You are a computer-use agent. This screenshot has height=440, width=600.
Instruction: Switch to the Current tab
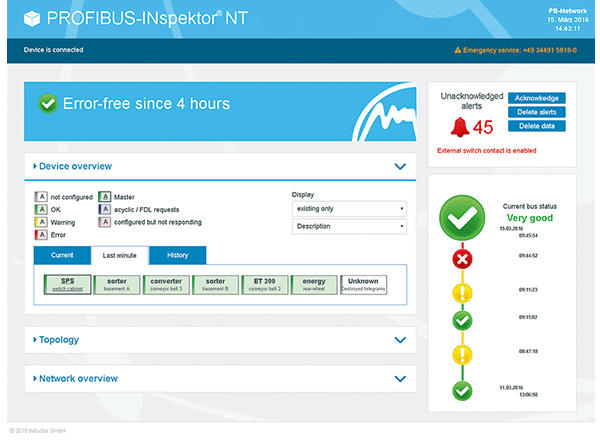pyautogui.click(x=61, y=255)
